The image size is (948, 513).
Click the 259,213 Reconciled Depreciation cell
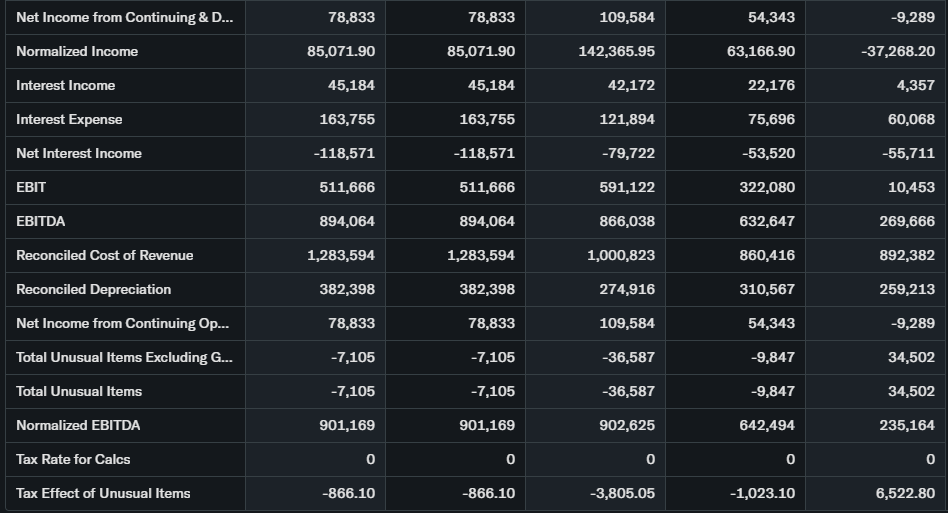click(x=906, y=289)
